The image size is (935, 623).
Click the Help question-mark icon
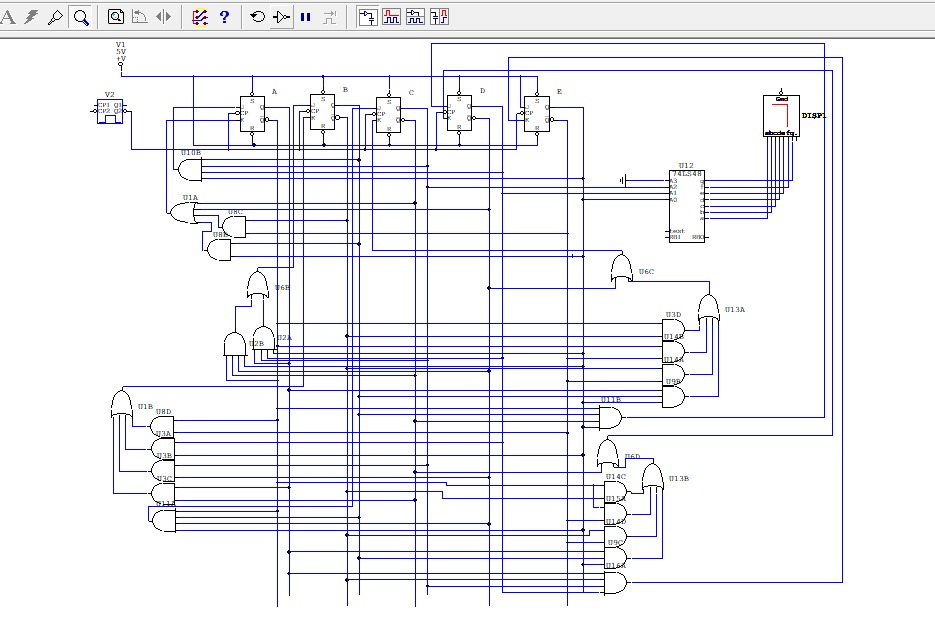(x=225, y=16)
